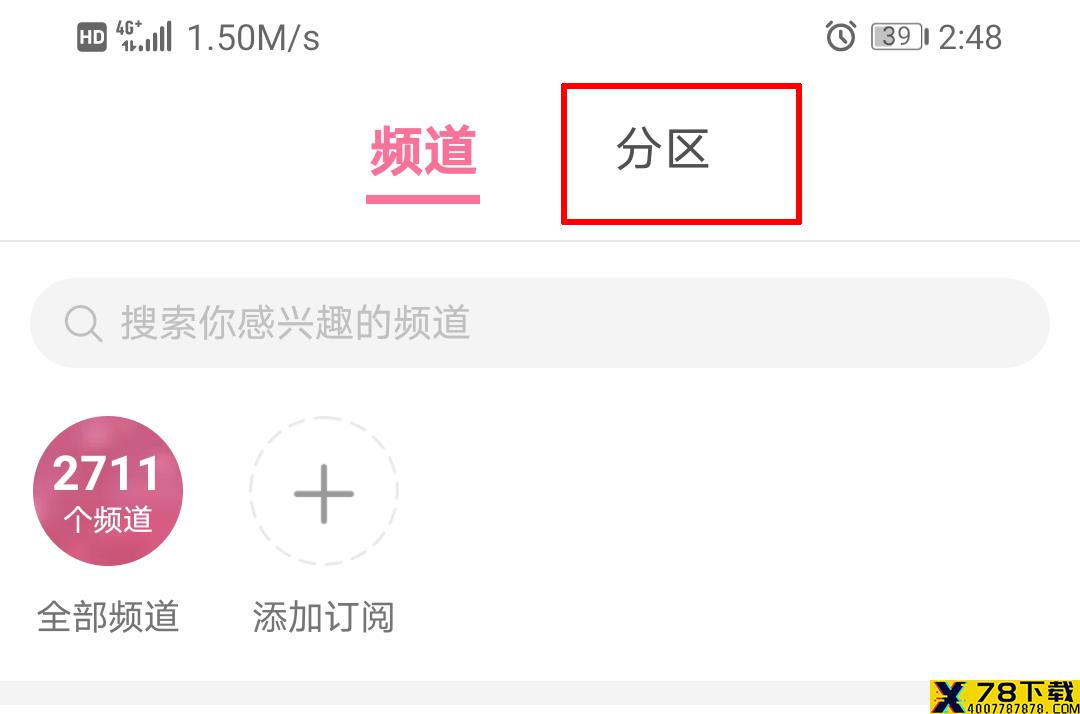Click the X emblem in the watermark
This screenshot has height=714, width=1080.
coord(949,697)
